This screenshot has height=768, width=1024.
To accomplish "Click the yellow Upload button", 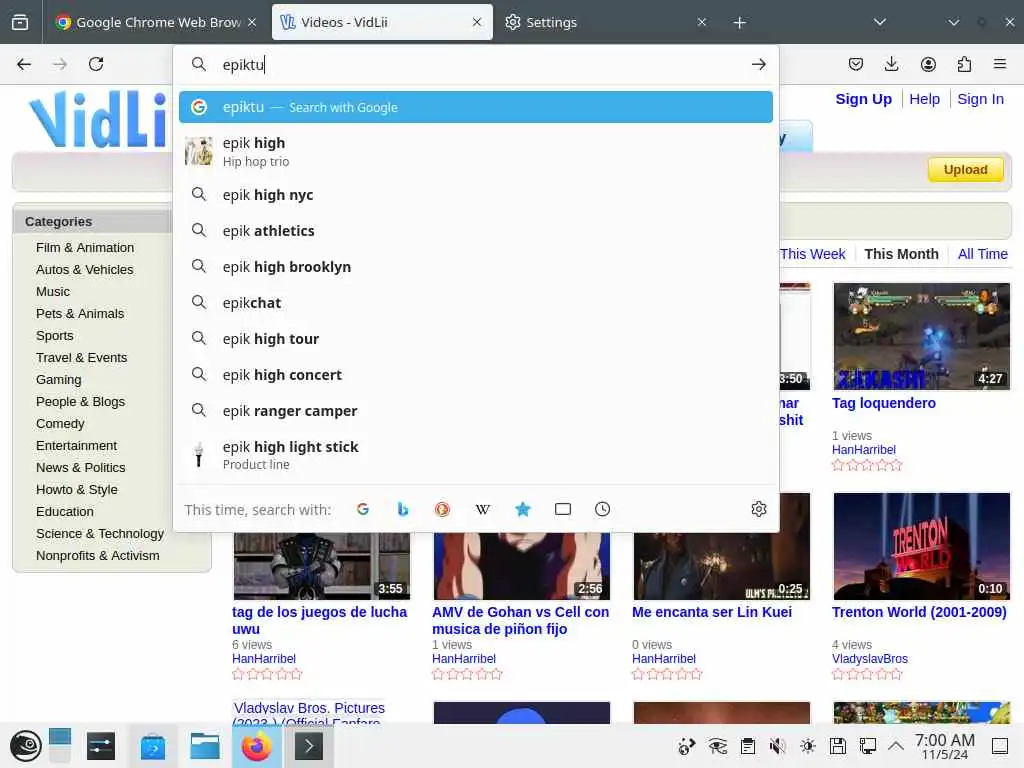I will (x=965, y=170).
